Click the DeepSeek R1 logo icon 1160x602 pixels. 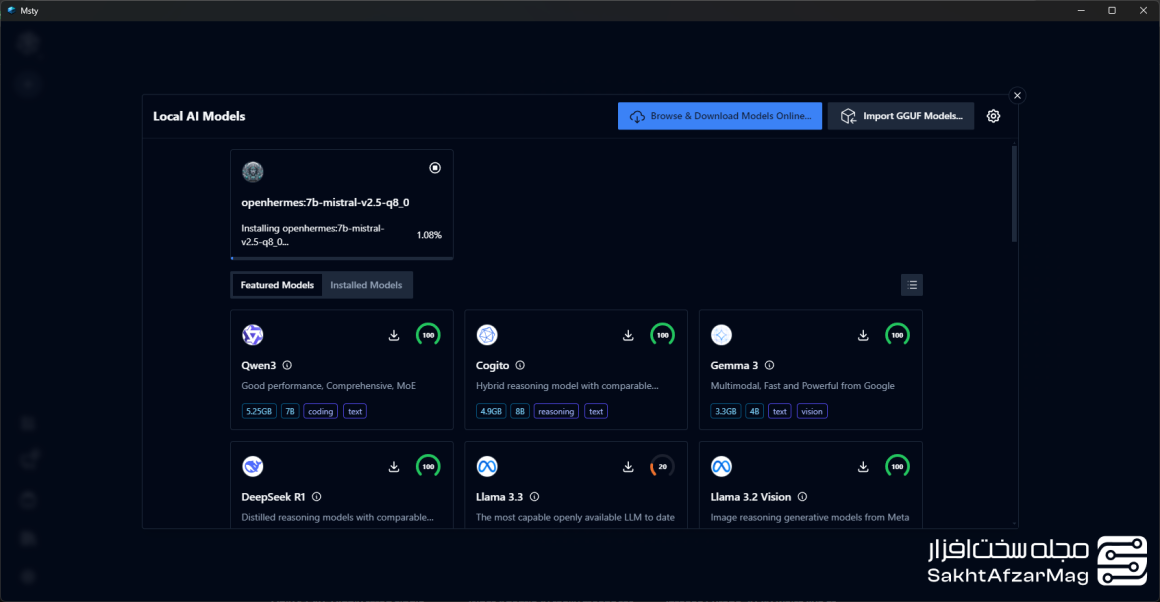253,467
